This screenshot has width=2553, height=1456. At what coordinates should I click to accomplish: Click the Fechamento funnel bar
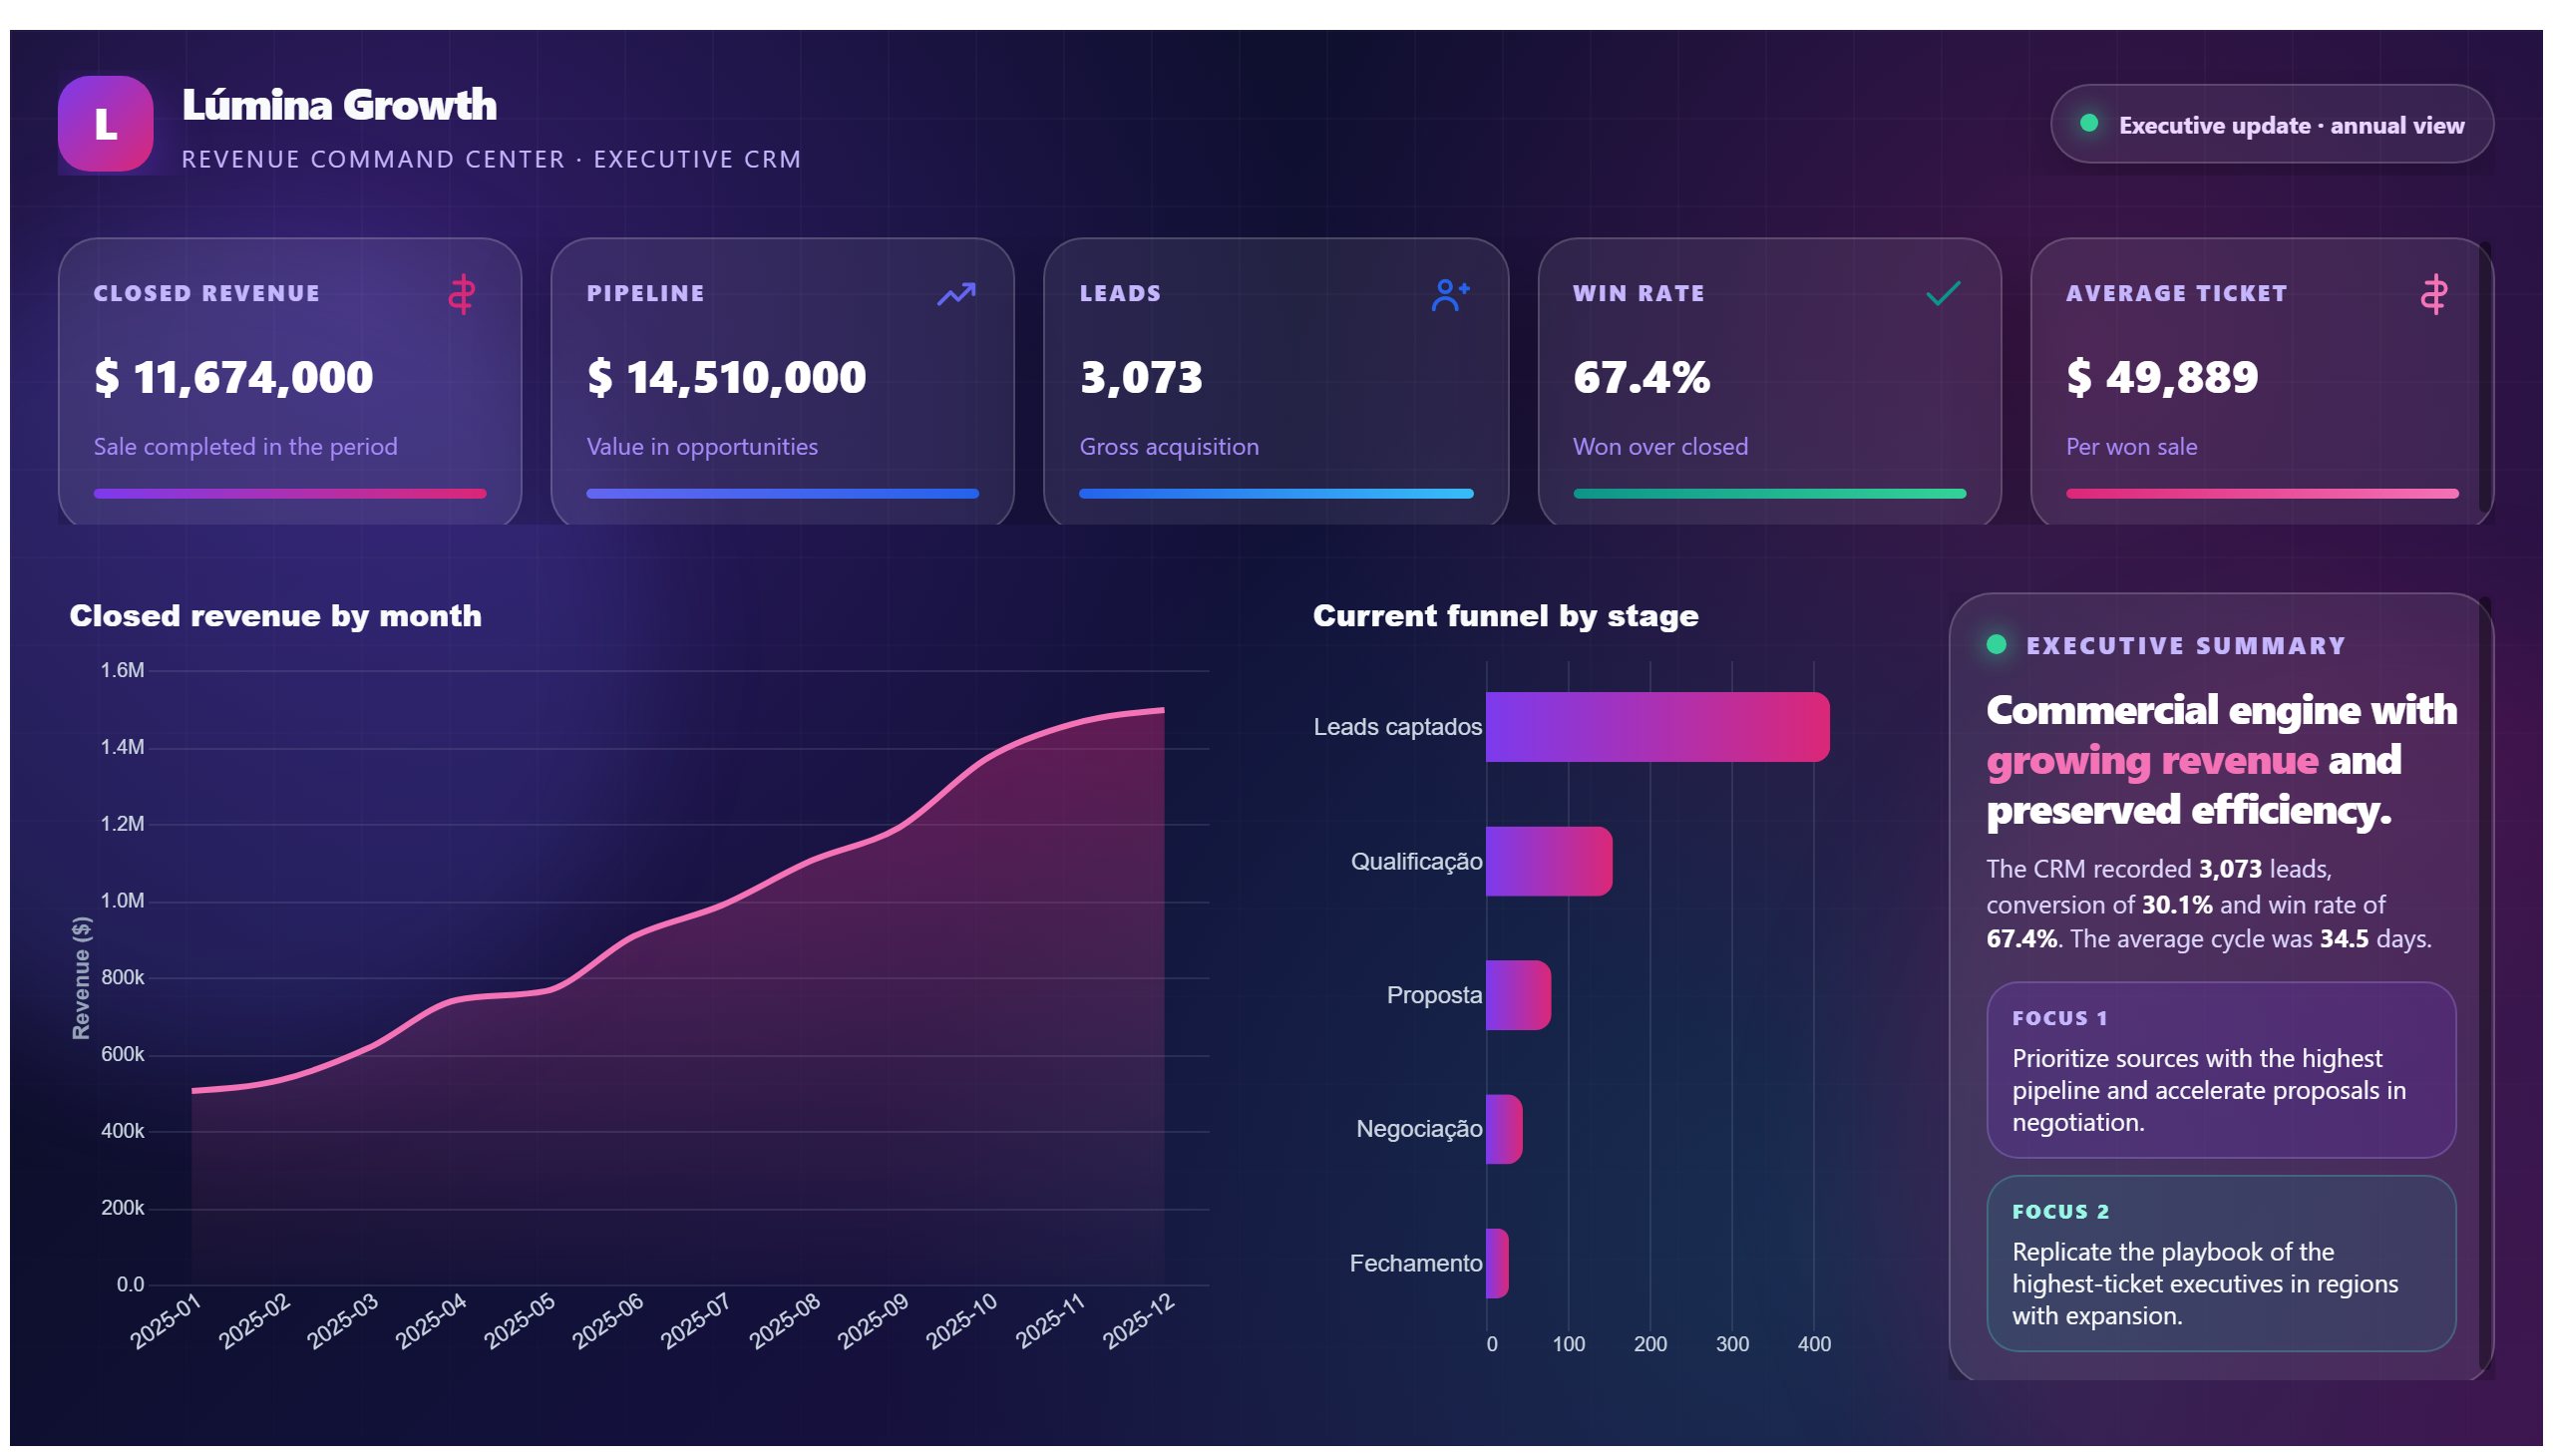(1497, 1263)
